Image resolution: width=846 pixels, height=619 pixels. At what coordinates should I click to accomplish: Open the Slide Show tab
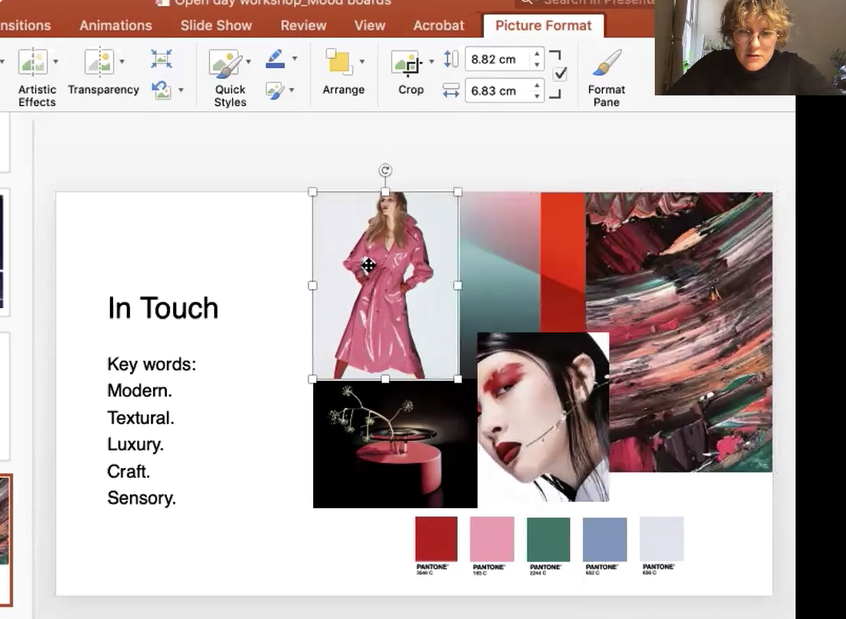216,25
